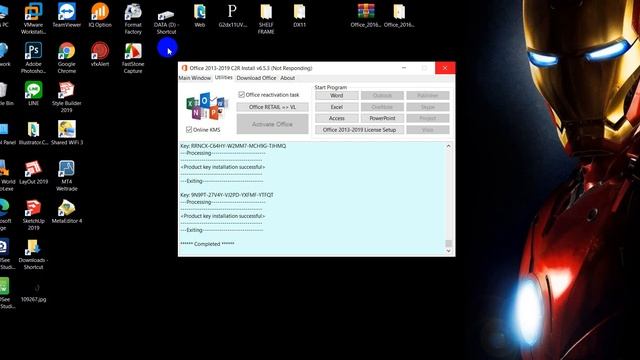Open the SHELF FRAME folder
The image size is (640, 360).
point(266,18)
